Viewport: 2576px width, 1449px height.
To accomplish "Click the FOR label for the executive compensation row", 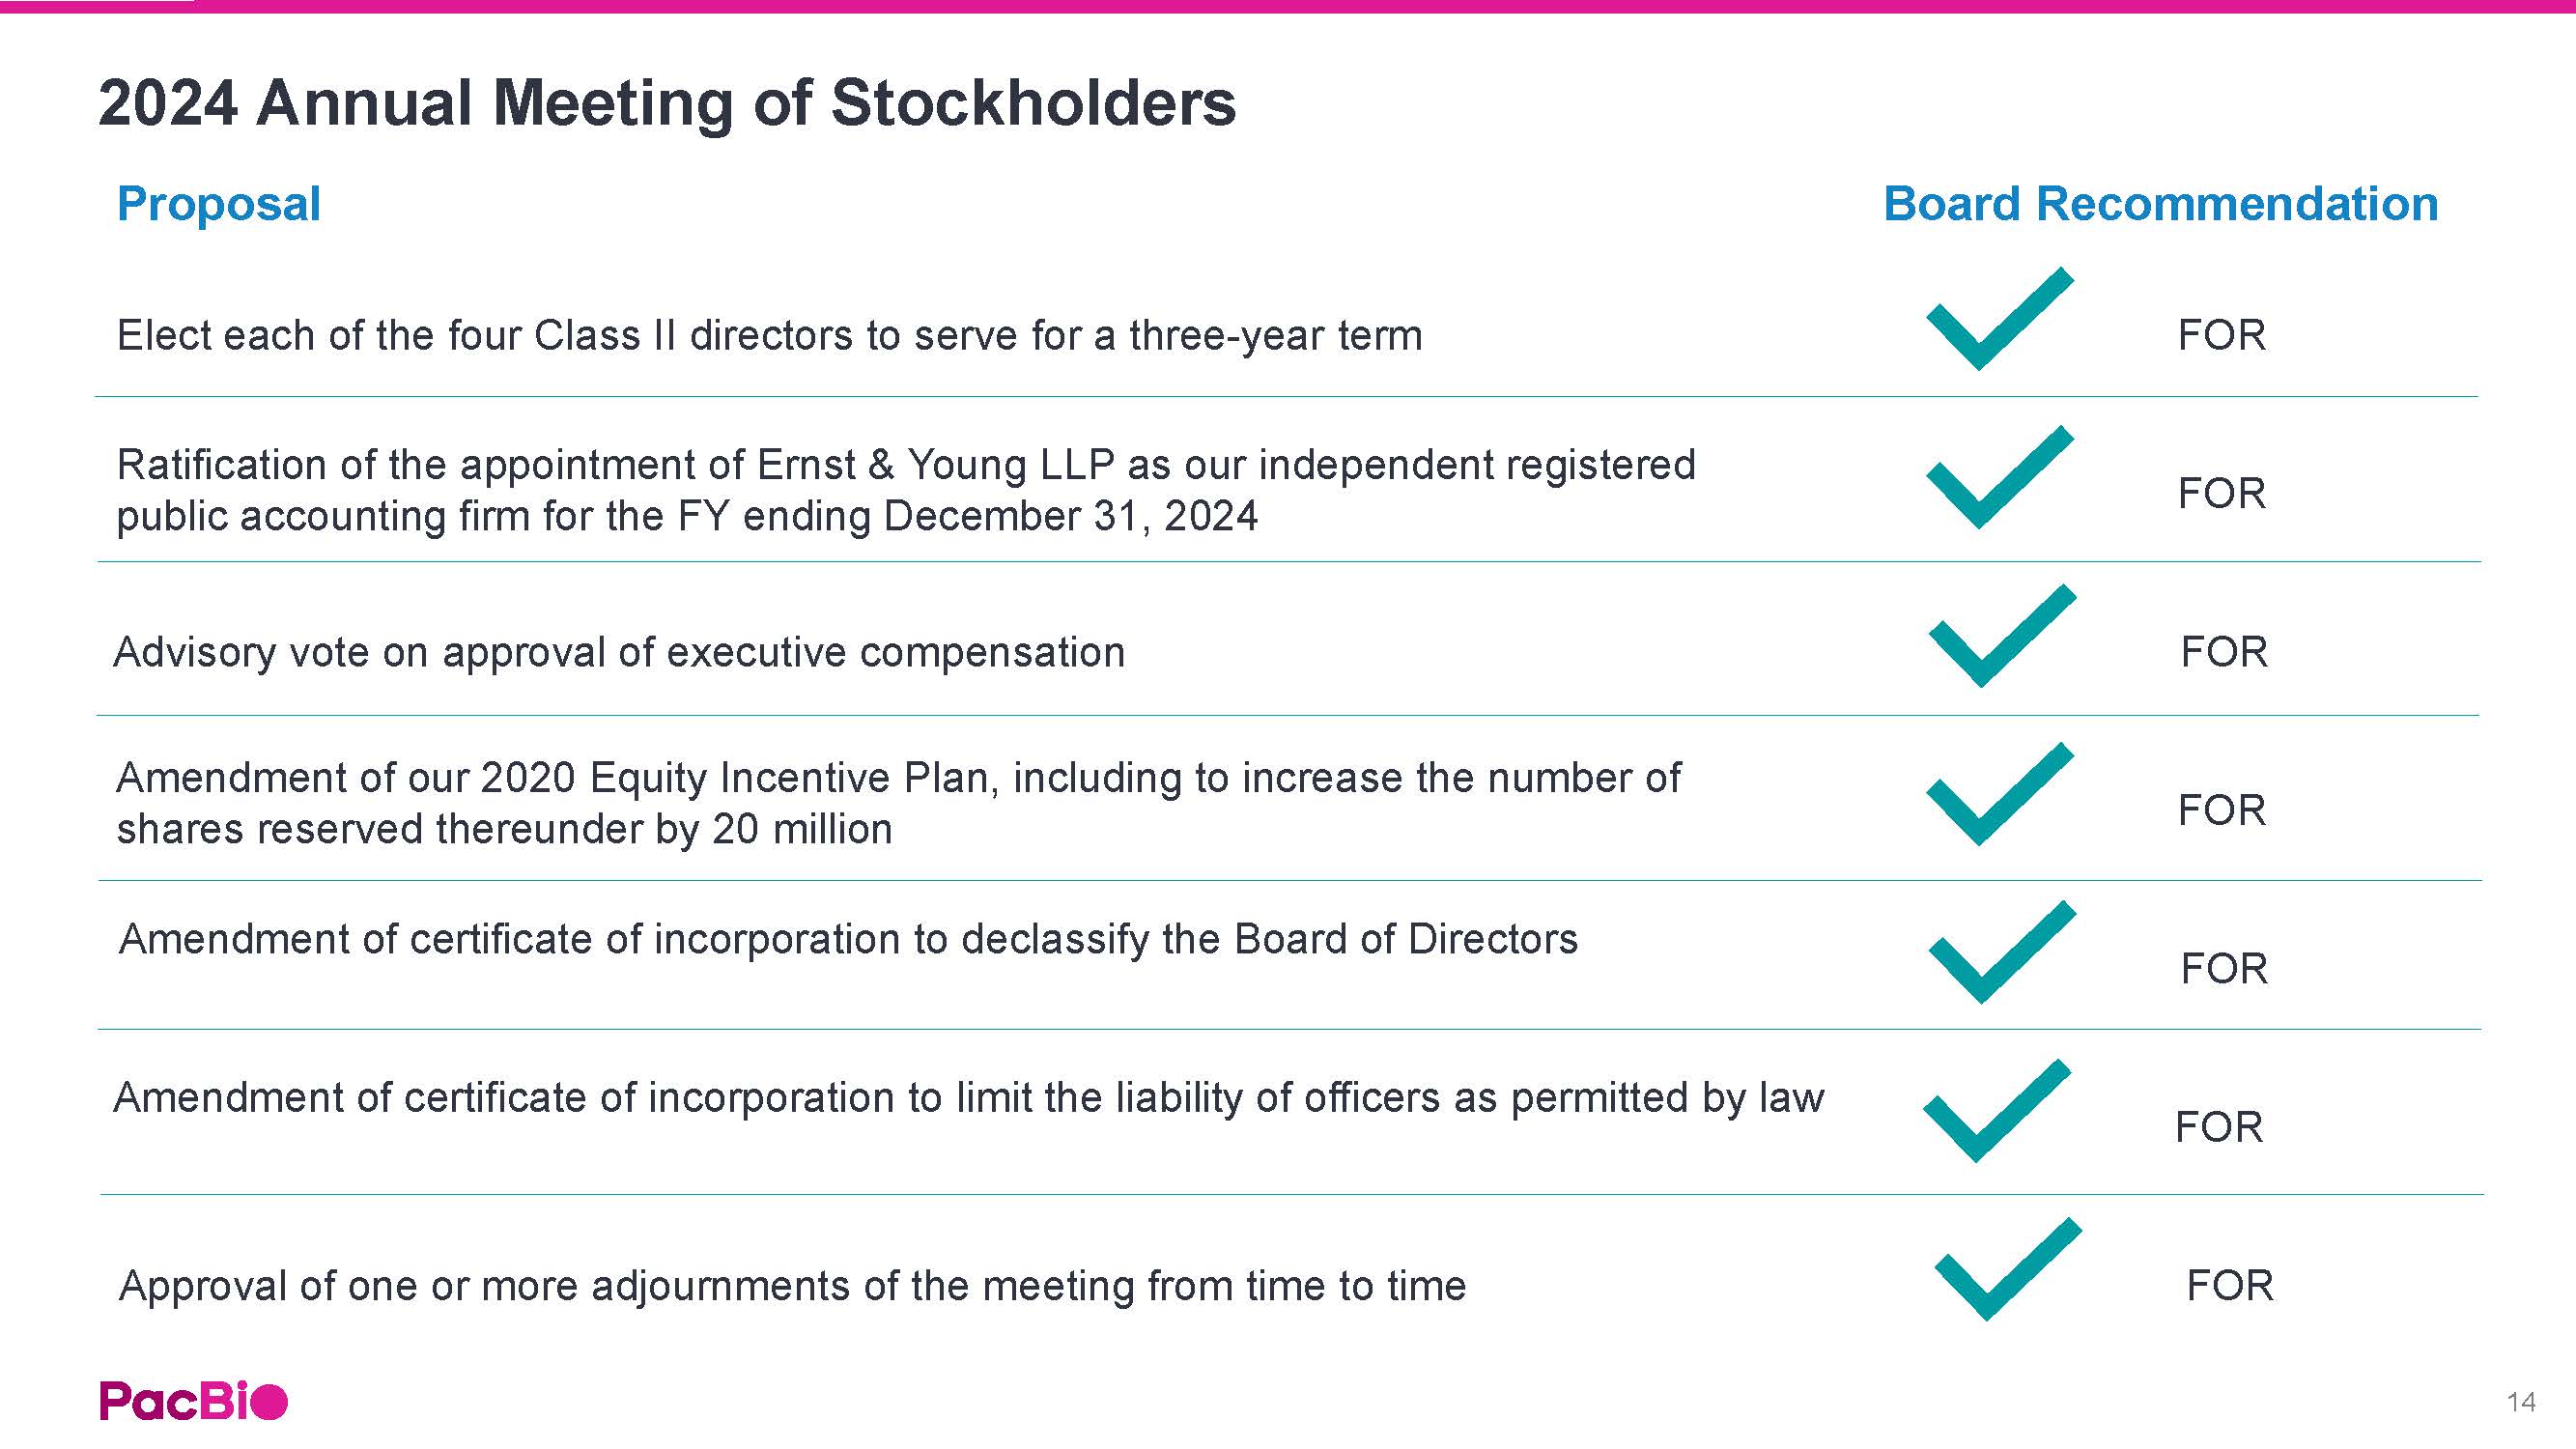I will click(2223, 652).
